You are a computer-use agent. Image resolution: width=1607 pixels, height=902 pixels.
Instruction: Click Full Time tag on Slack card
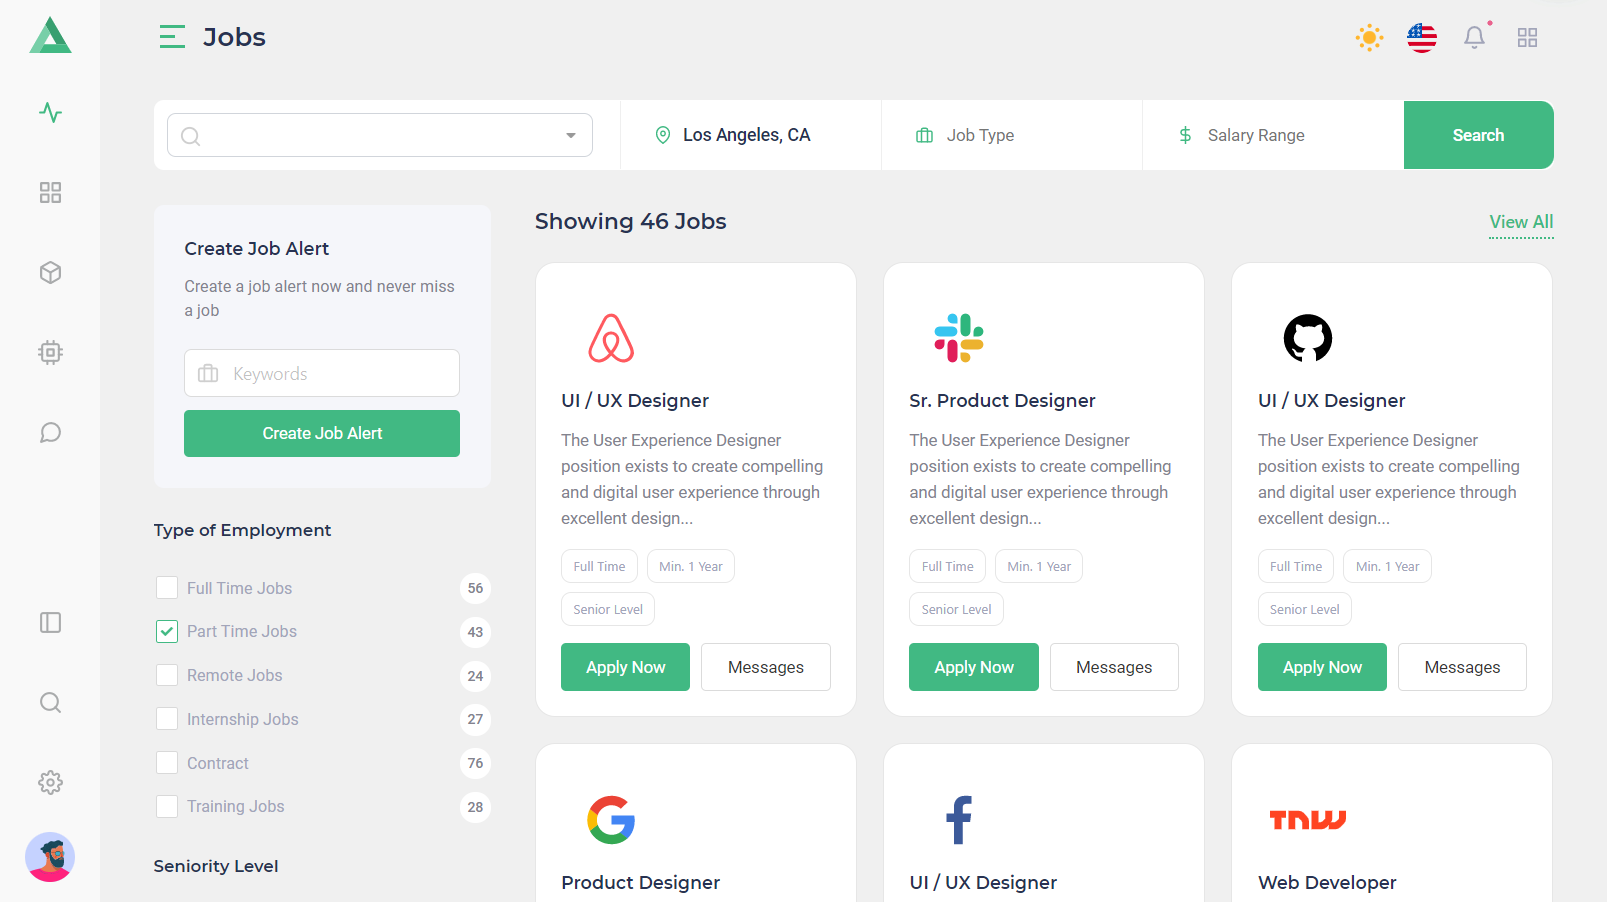pyautogui.click(x=947, y=566)
